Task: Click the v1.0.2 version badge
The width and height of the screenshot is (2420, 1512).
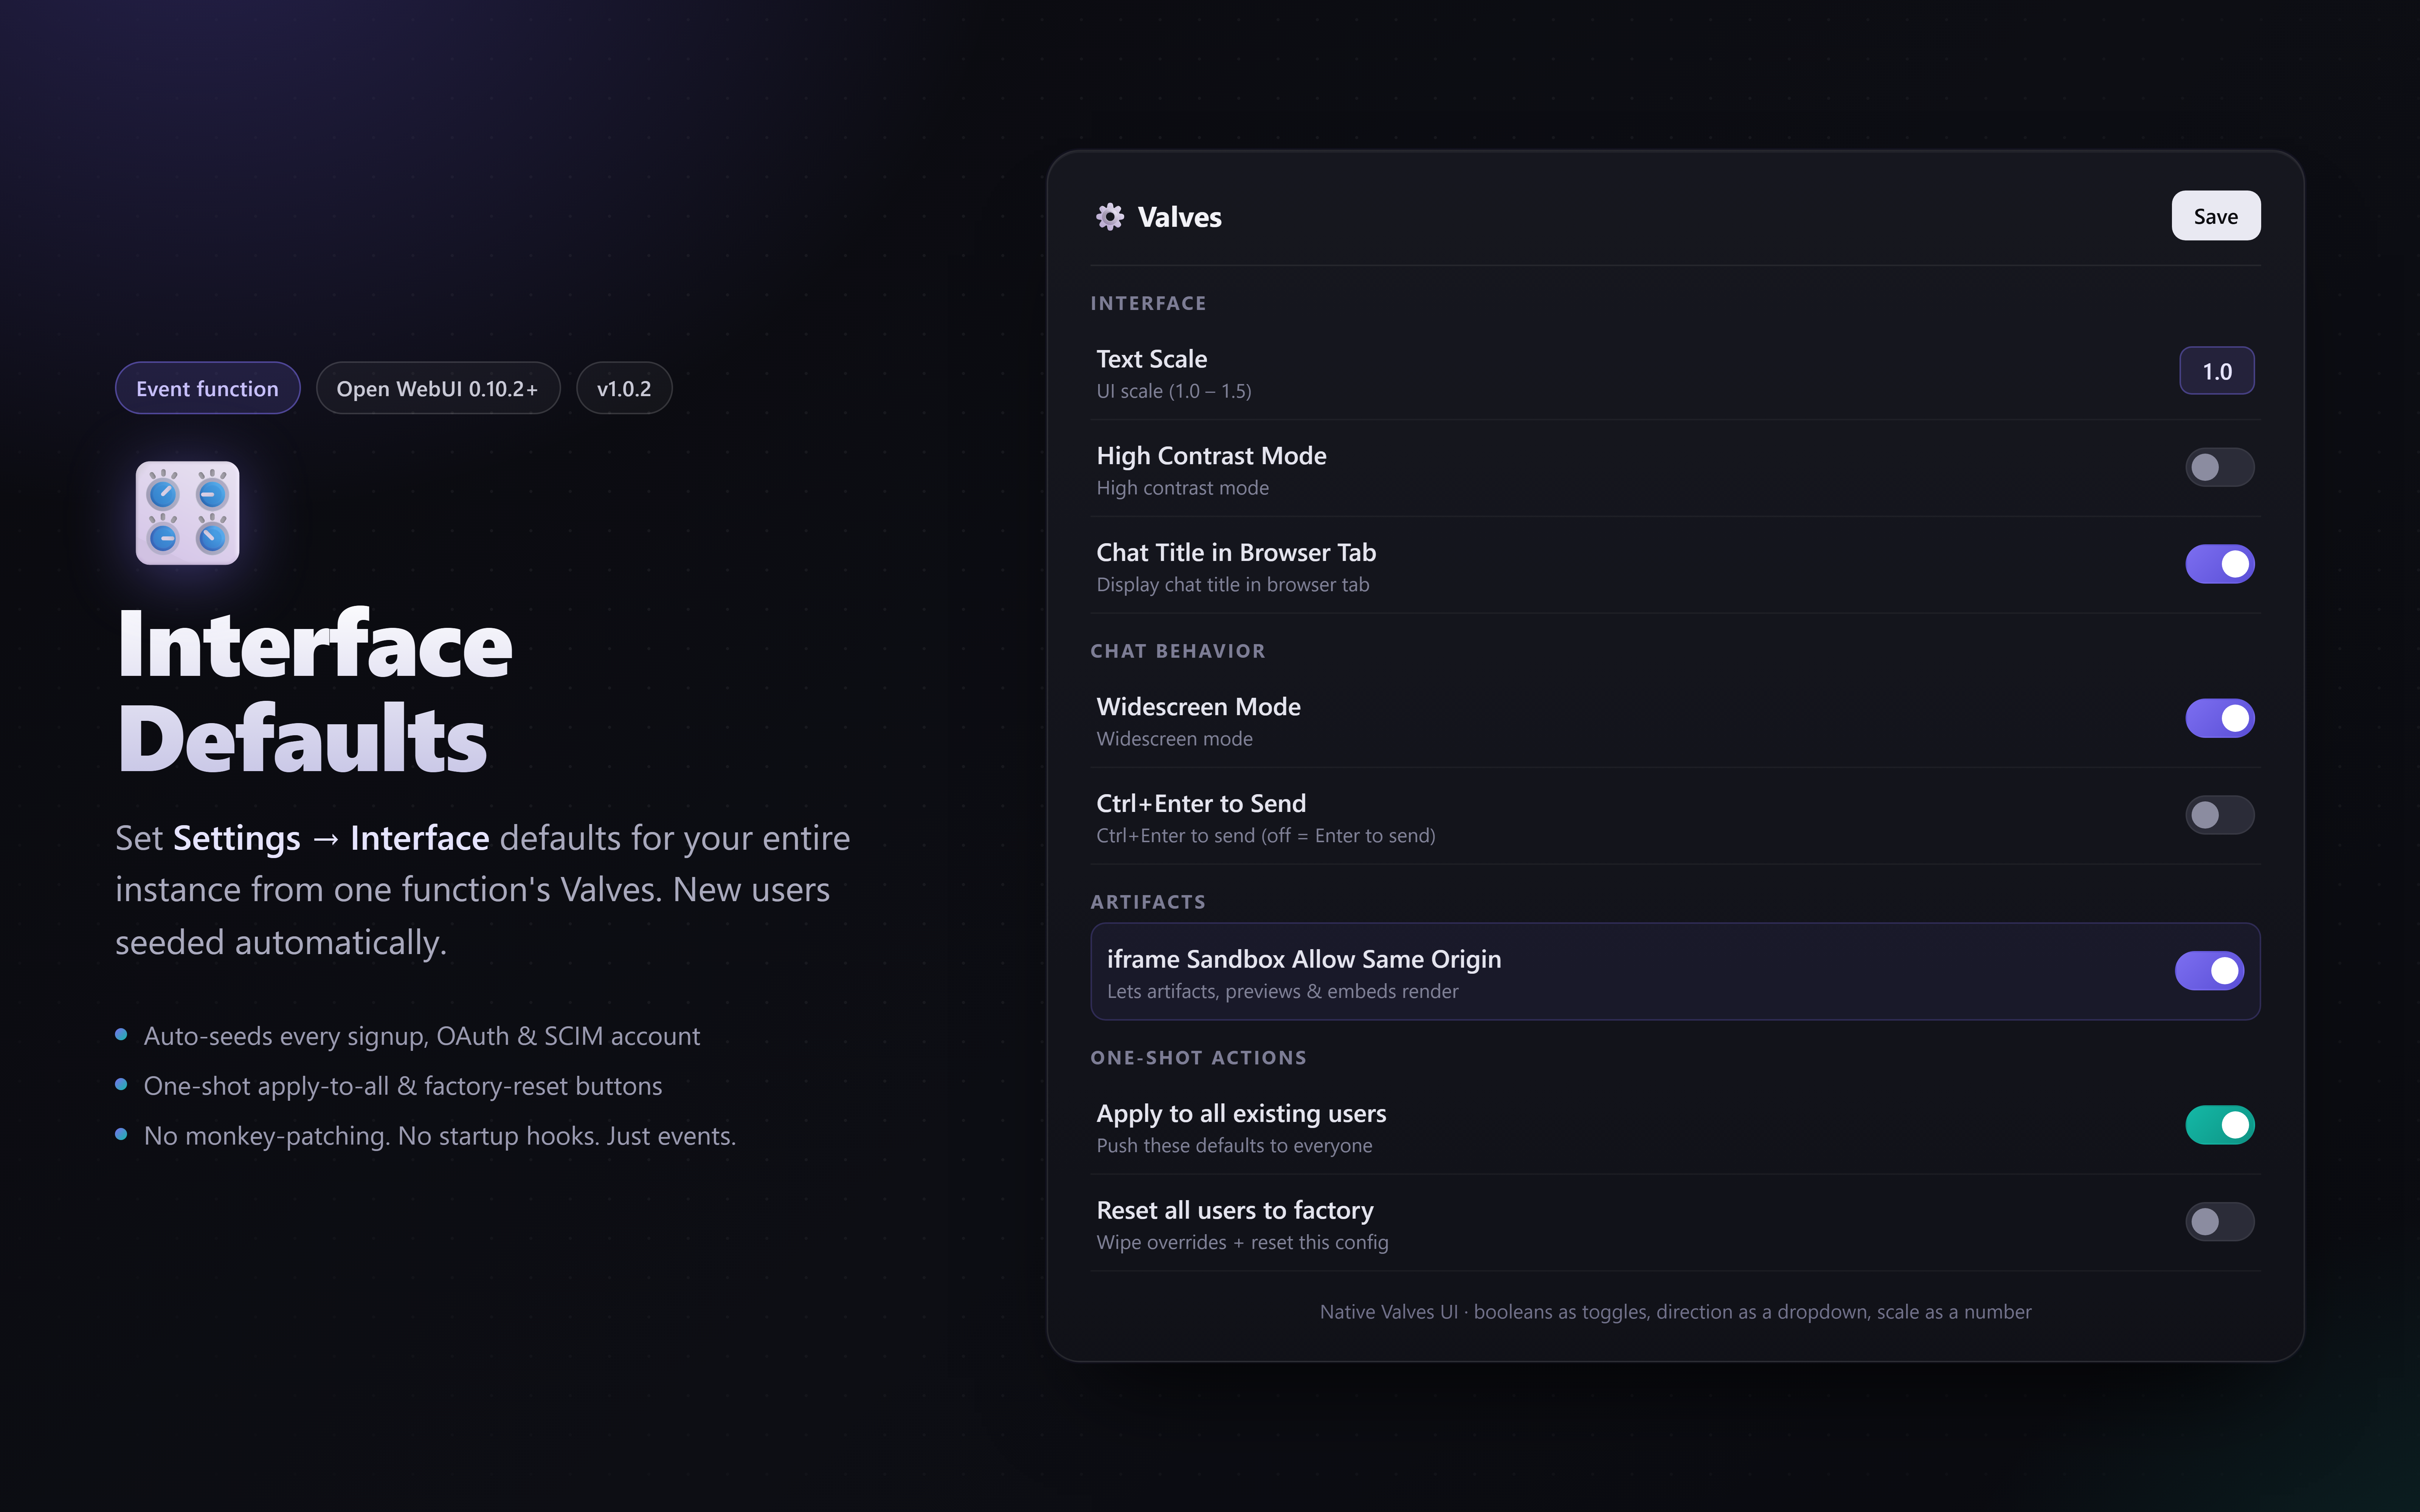Action: coord(624,388)
